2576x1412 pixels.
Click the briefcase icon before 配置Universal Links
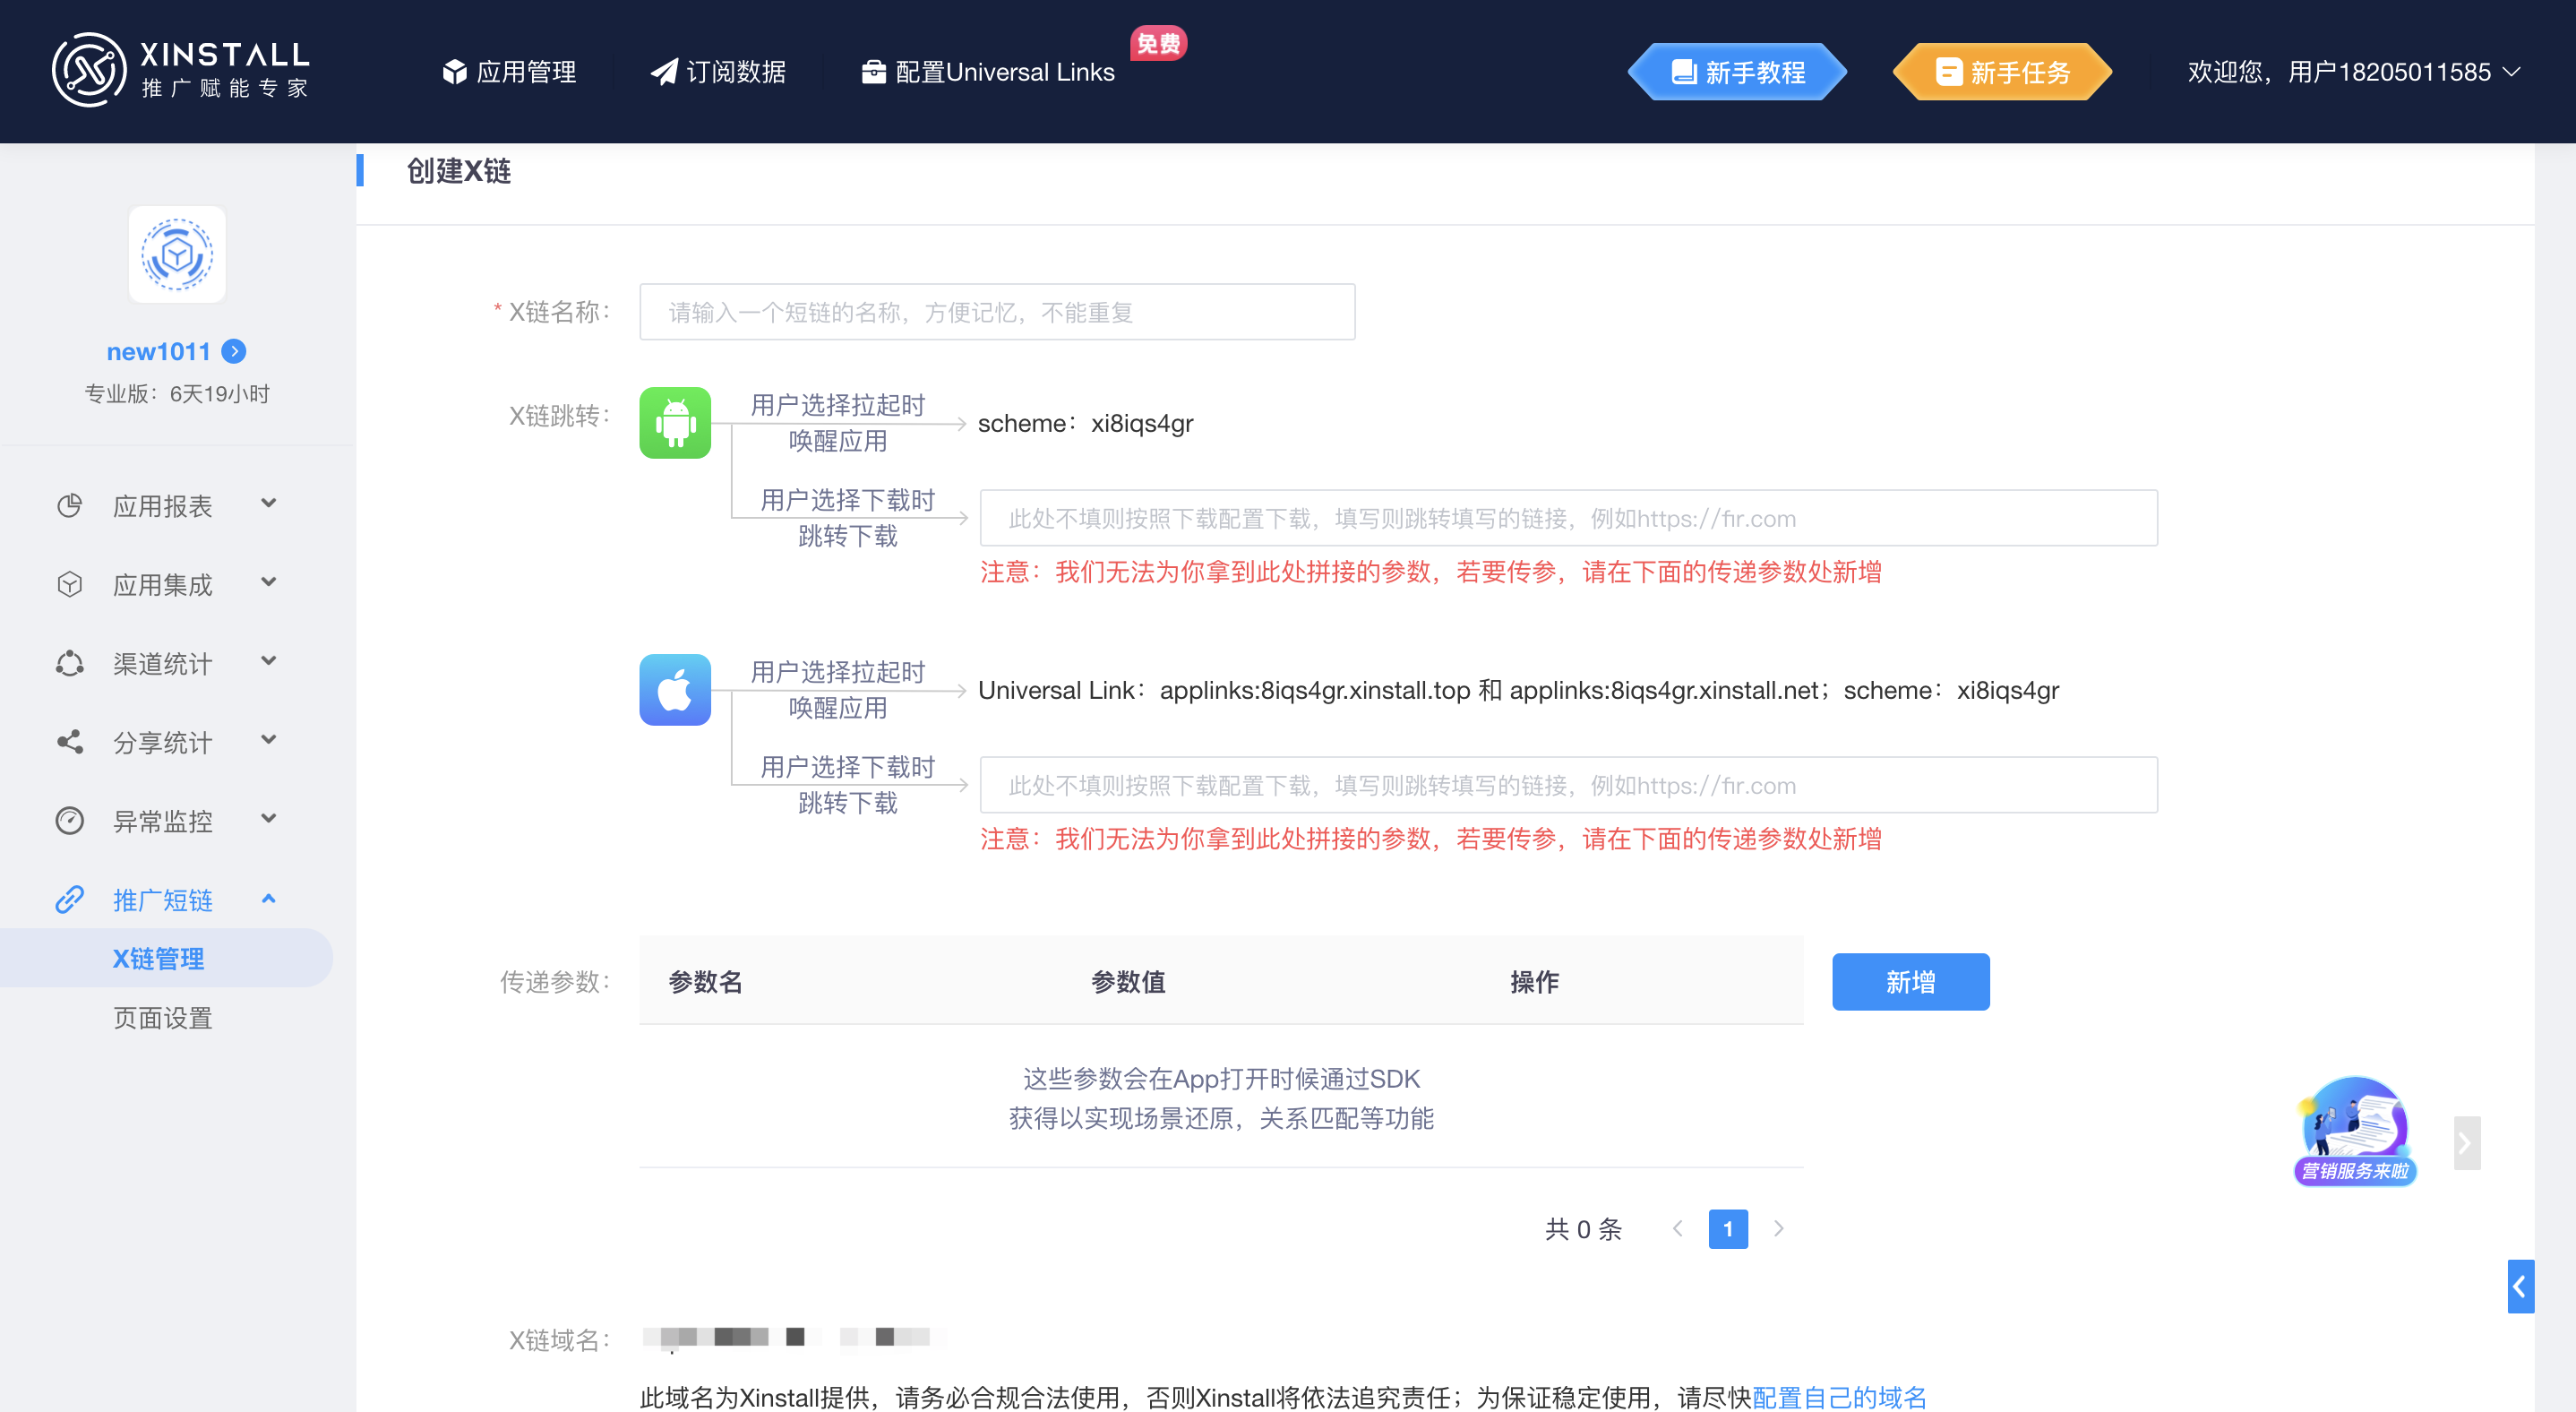(874, 72)
